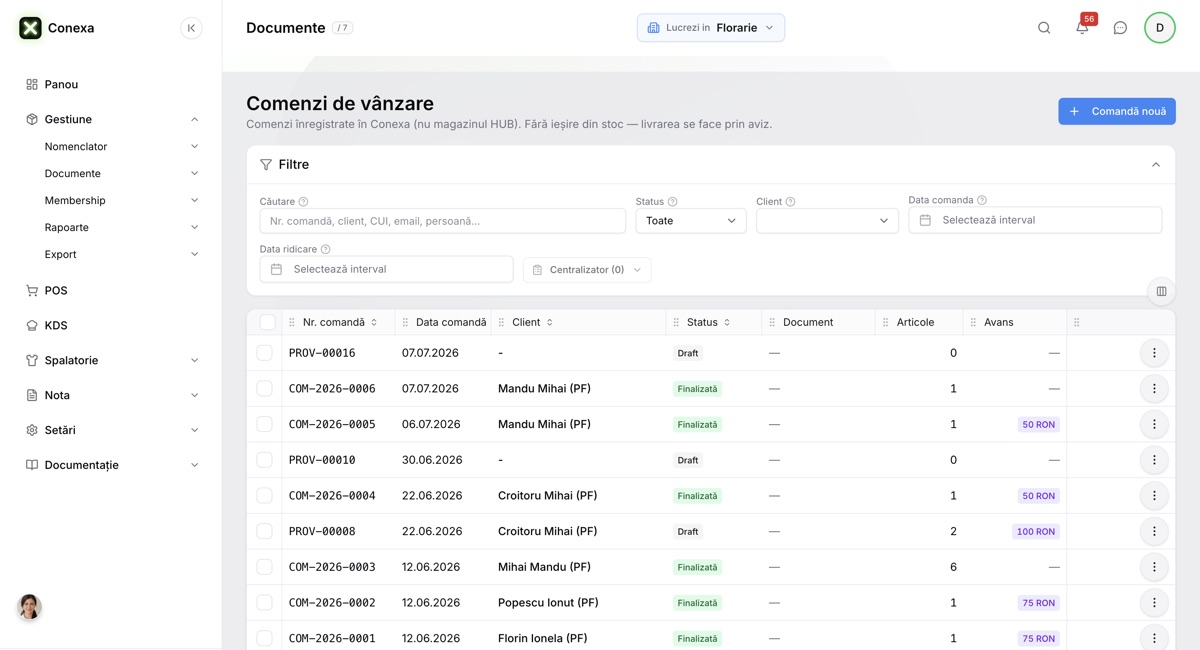This screenshot has height=650, width=1200.
Task: Open the Status filter dropdown showing Toate
Action: pyautogui.click(x=691, y=221)
